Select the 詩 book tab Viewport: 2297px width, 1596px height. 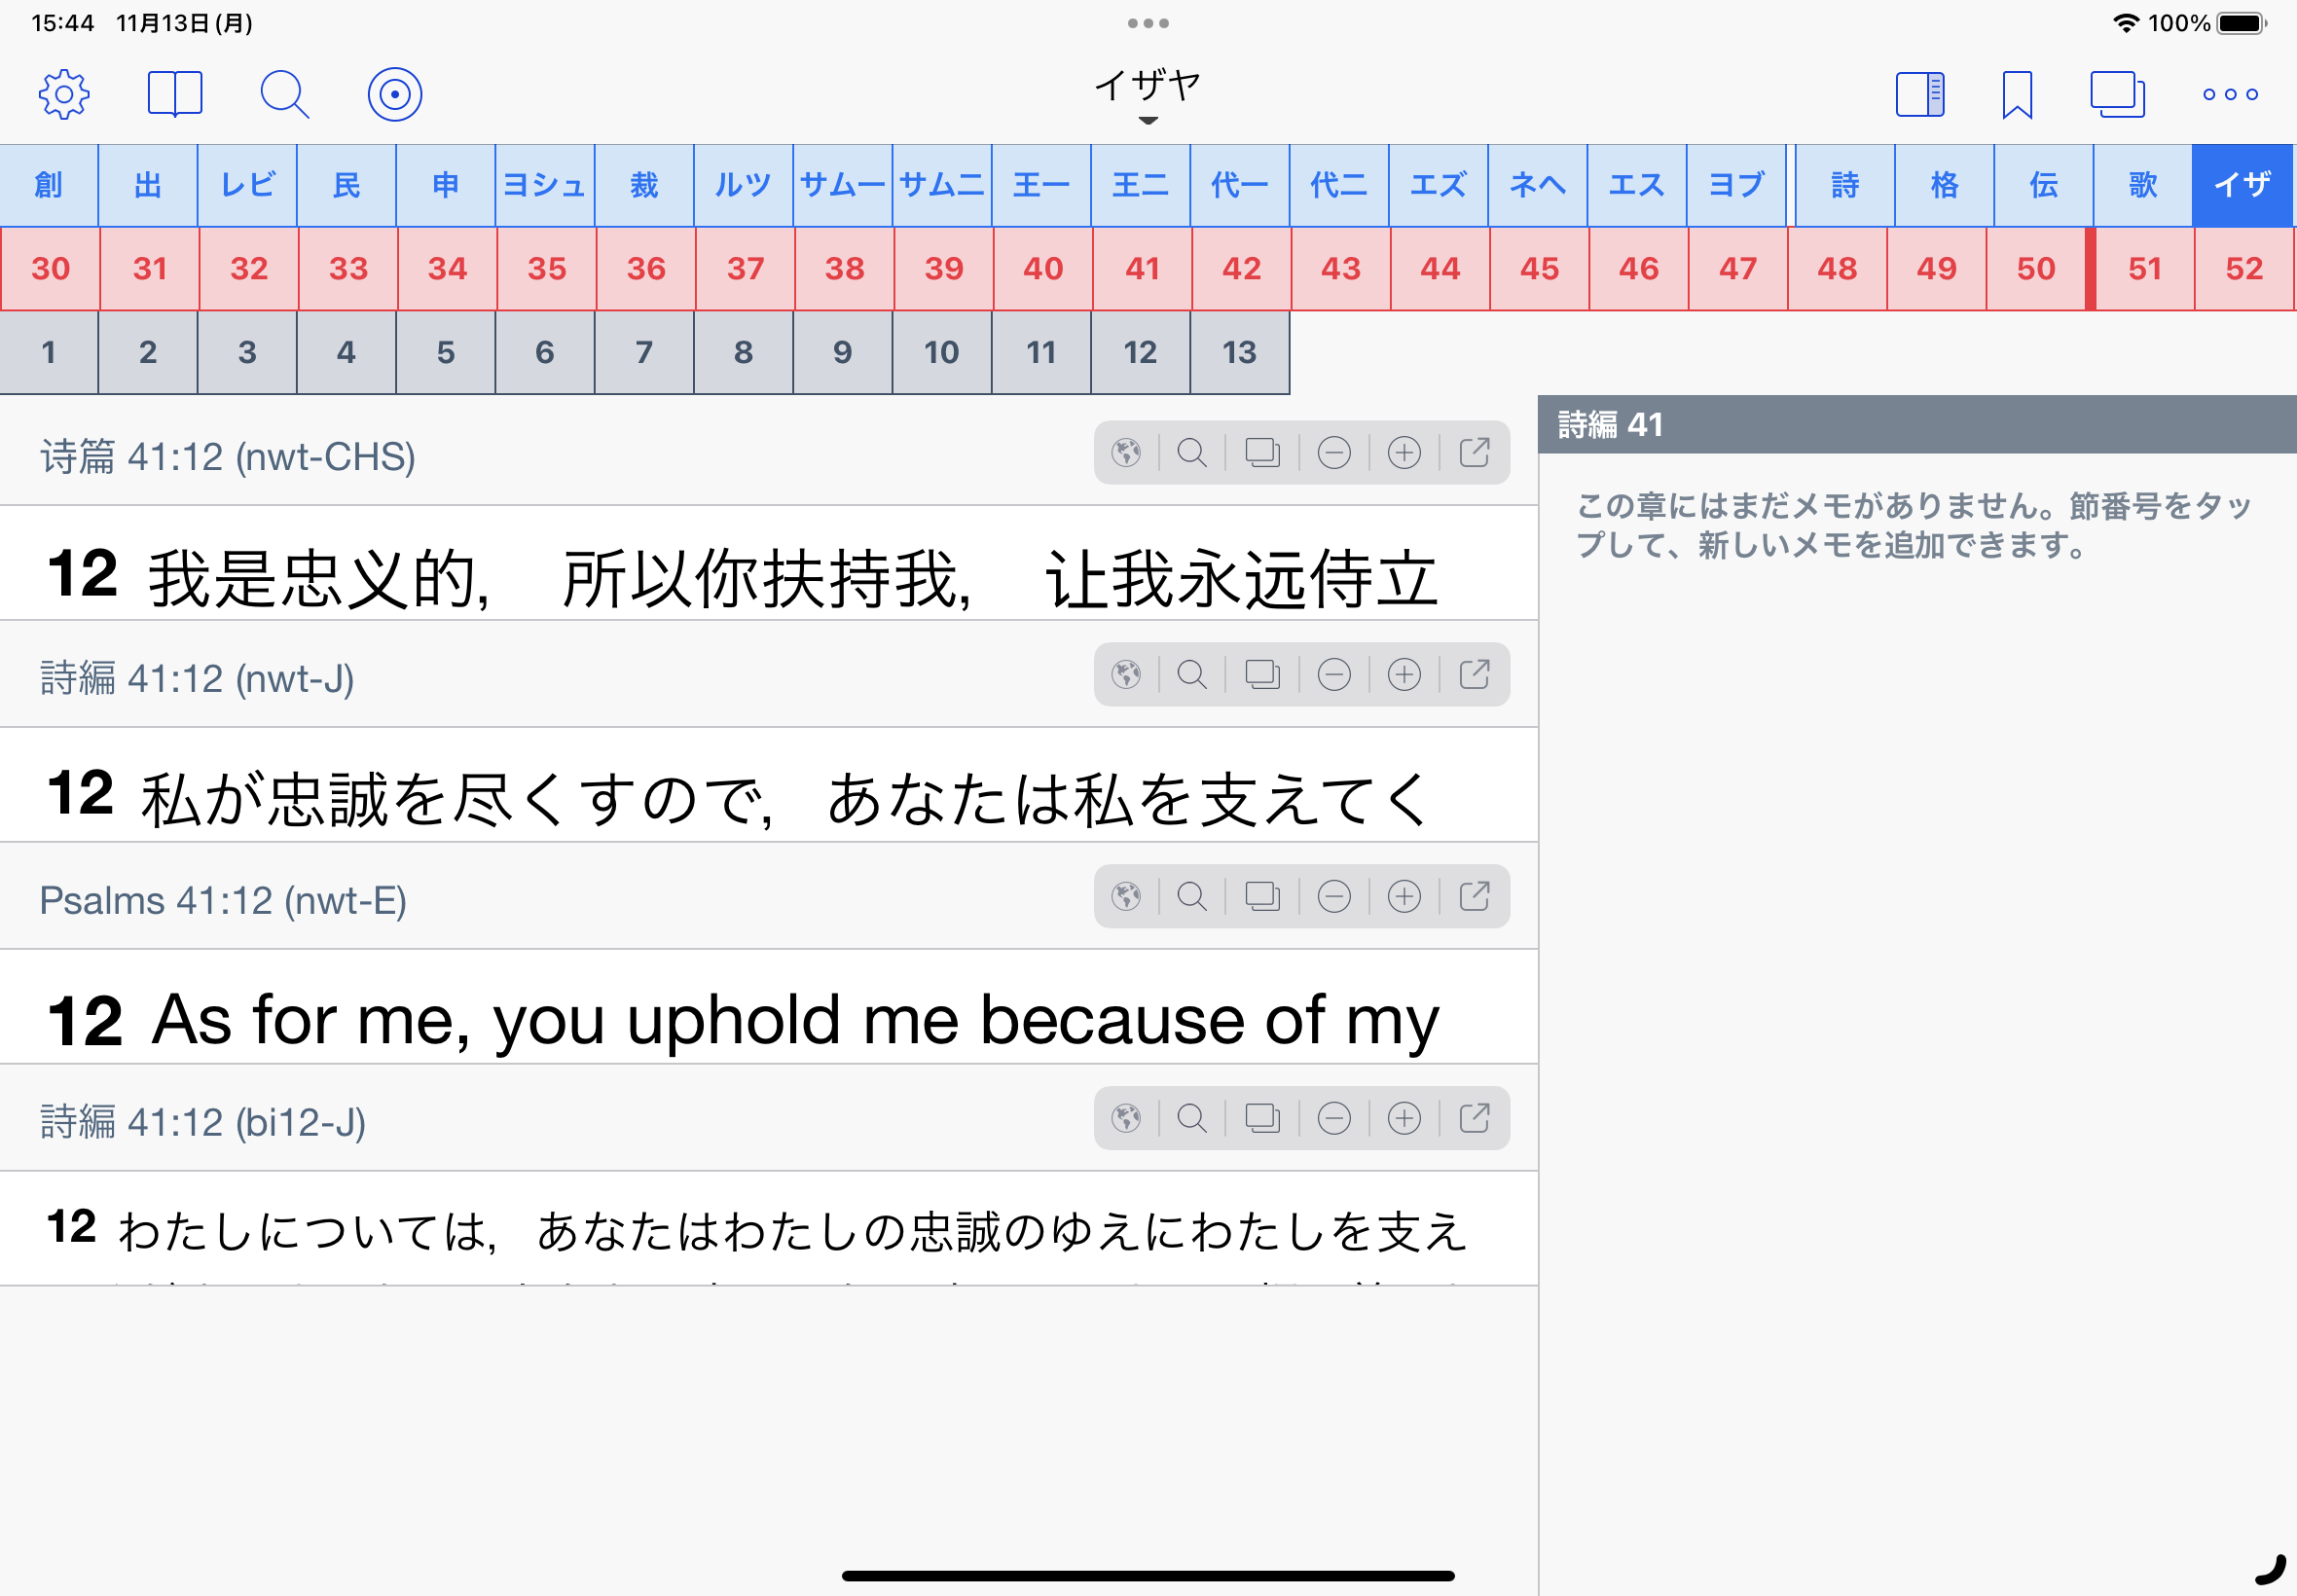tap(1844, 185)
